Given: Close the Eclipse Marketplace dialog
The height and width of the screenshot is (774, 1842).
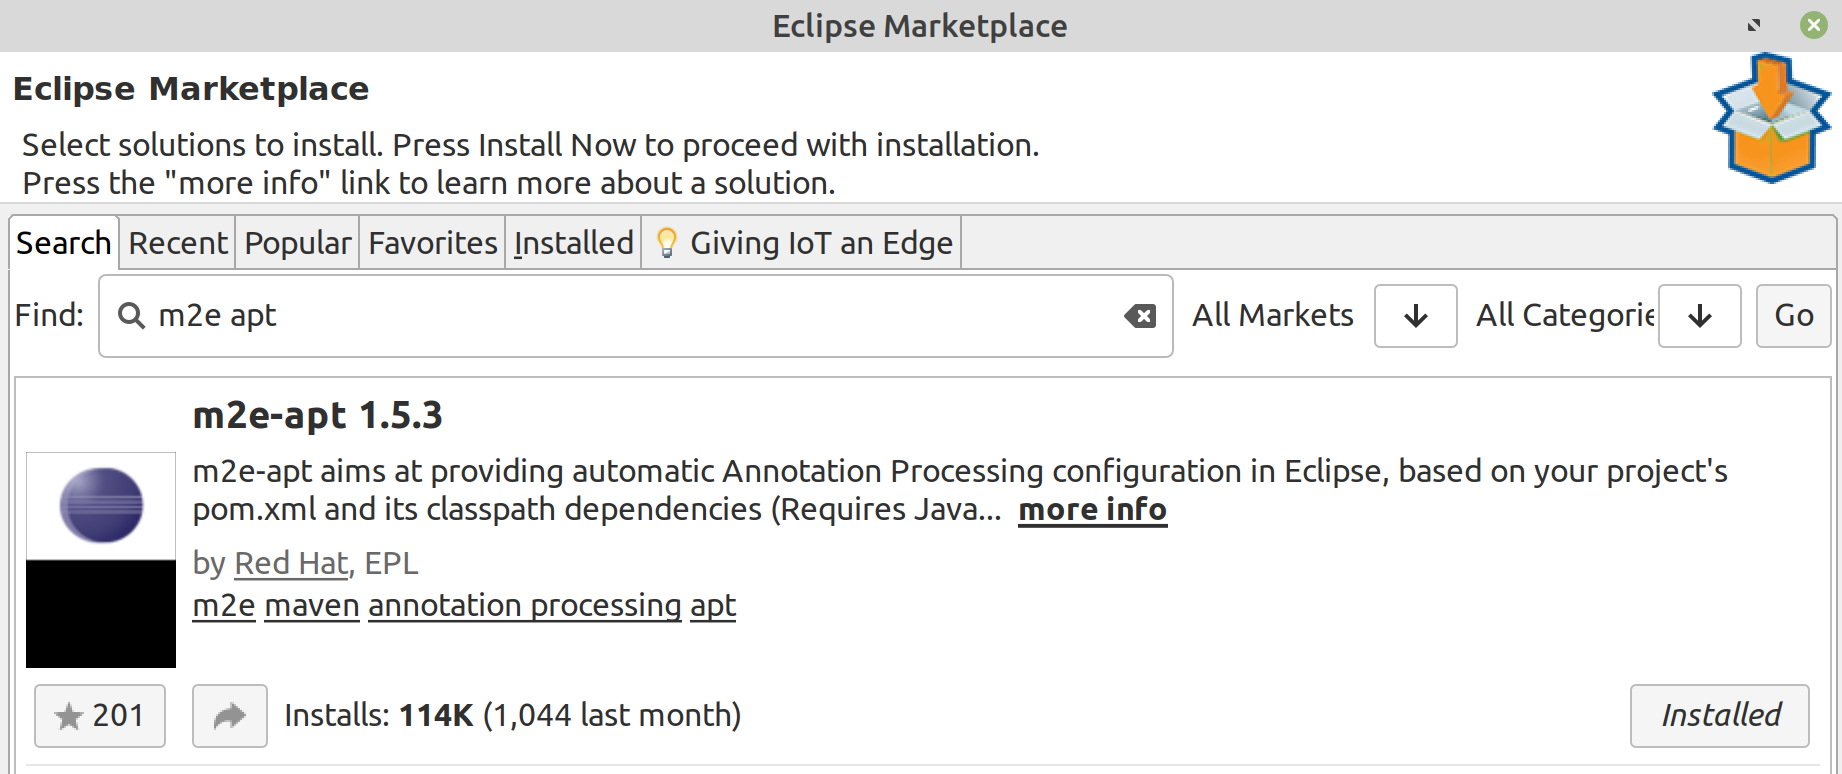Looking at the screenshot, I should tap(1814, 25).
